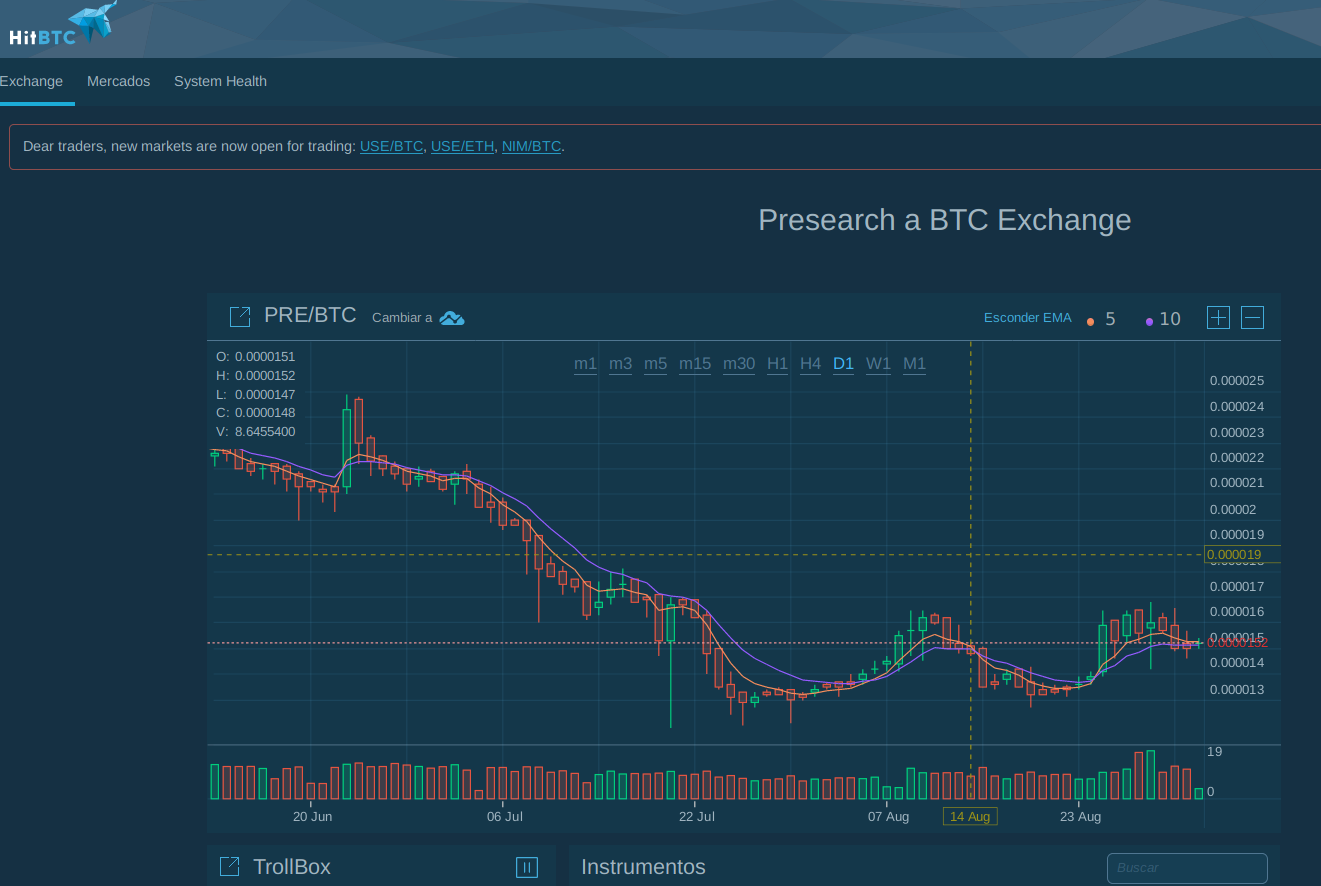The height and width of the screenshot is (886, 1321).
Task: Pause the TrollBox chat
Action: click(527, 867)
